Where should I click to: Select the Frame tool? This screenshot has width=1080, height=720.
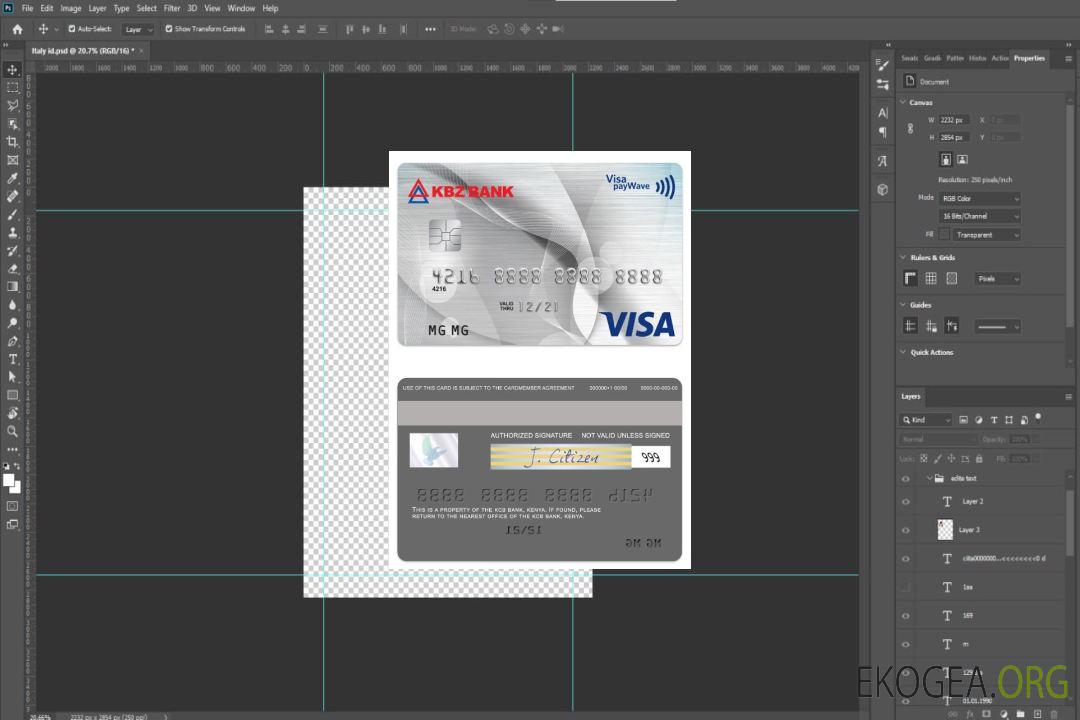pyautogui.click(x=12, y=160)
